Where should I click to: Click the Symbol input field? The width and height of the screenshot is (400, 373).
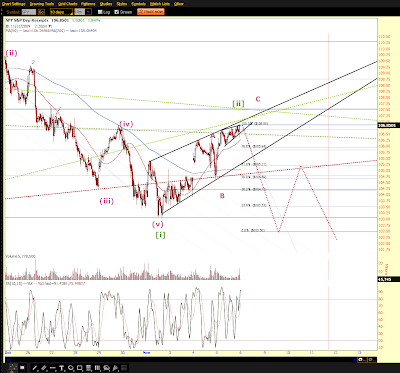click(x=29, y=12)
